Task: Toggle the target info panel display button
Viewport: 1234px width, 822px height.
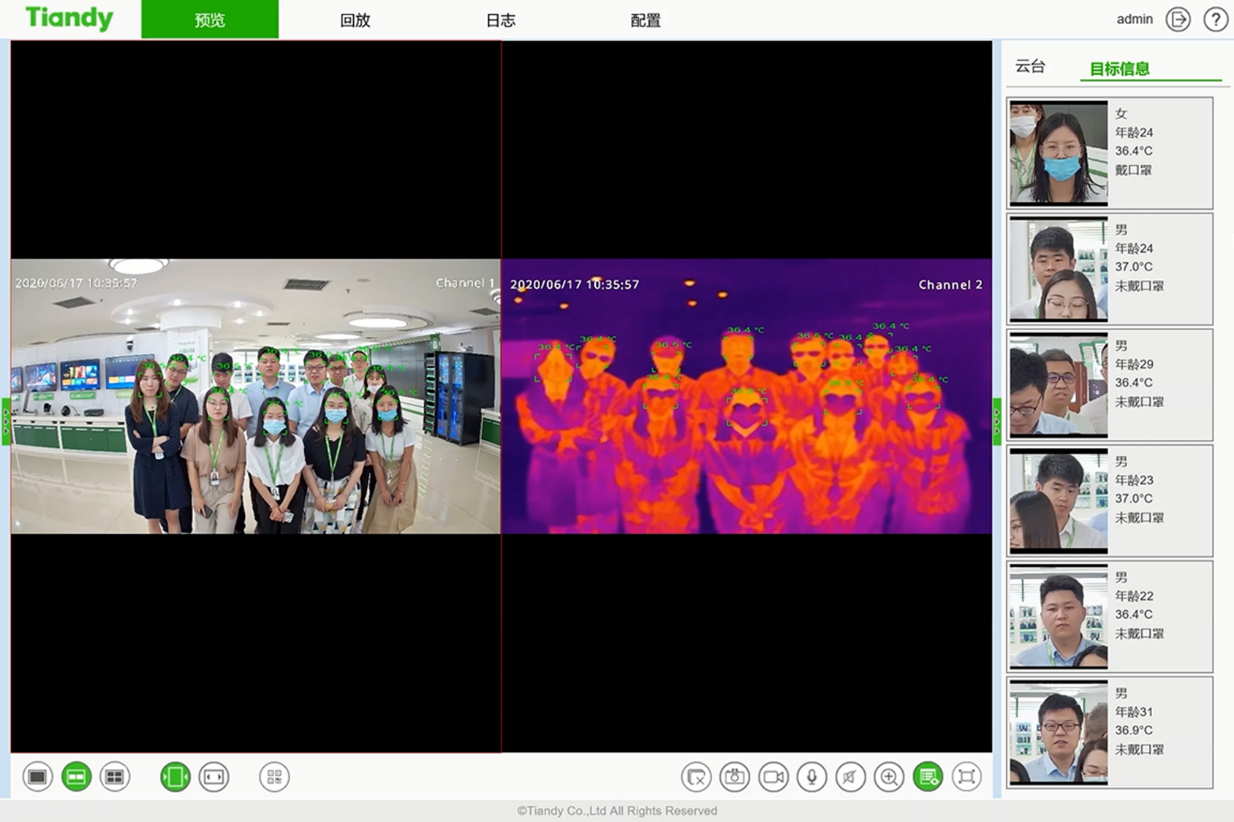Action: [x=928, y=777]
